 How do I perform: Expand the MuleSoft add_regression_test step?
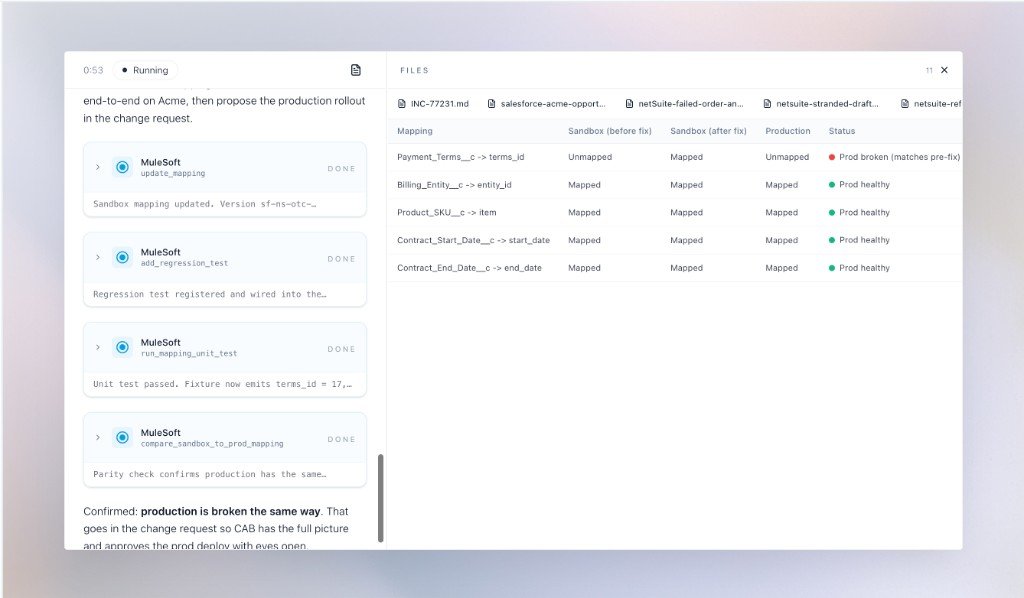pos(98,257)
